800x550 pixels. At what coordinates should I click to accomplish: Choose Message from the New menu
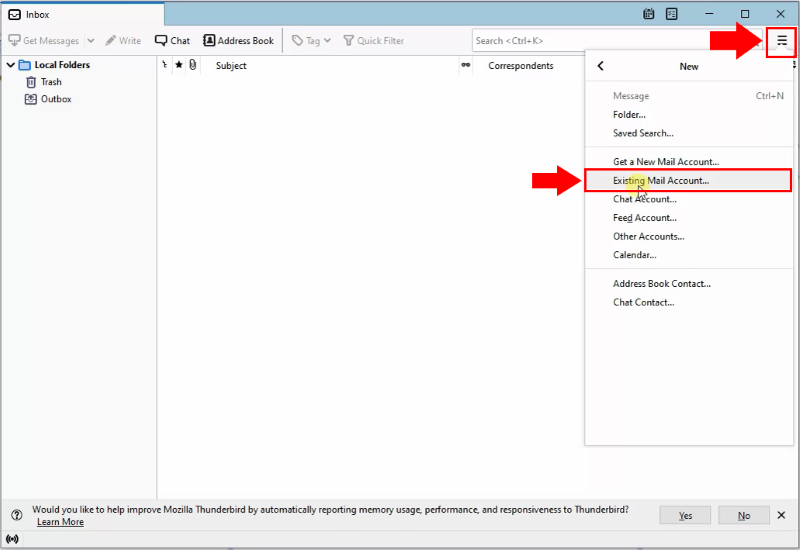689,95
